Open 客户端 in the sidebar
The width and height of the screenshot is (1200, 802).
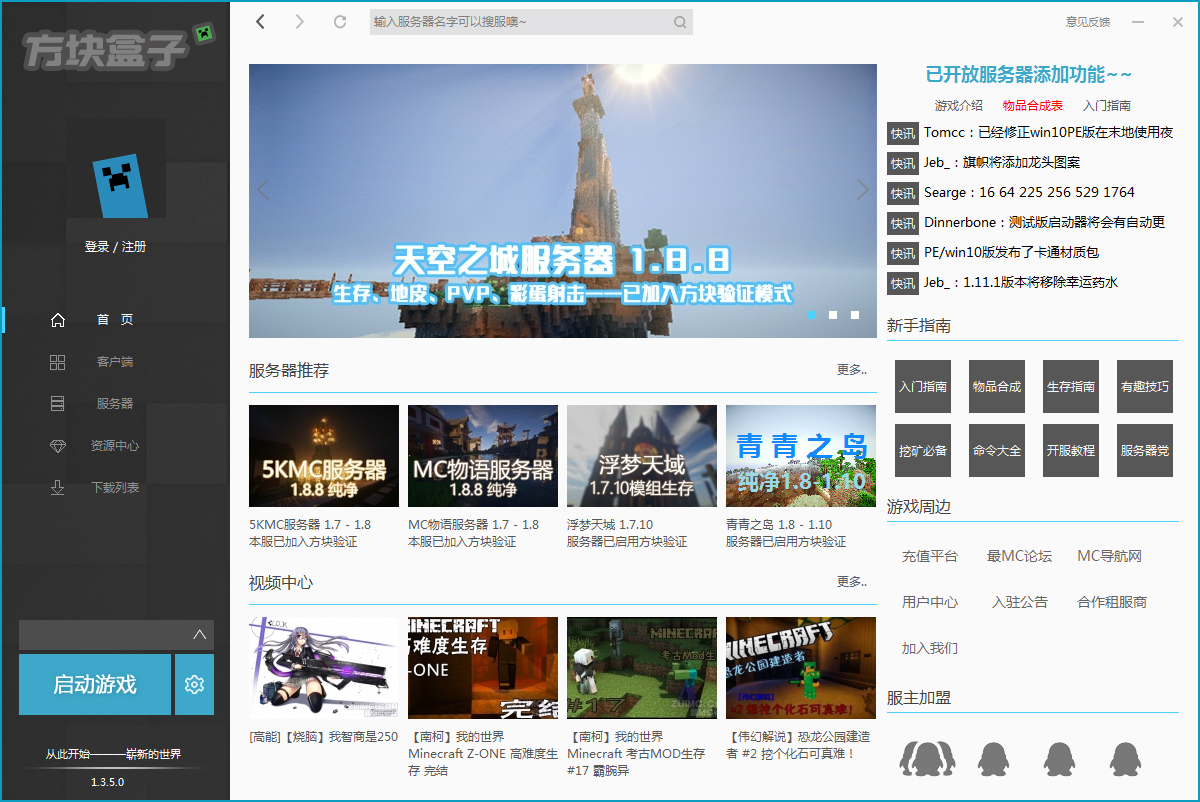tap(114, 362)
